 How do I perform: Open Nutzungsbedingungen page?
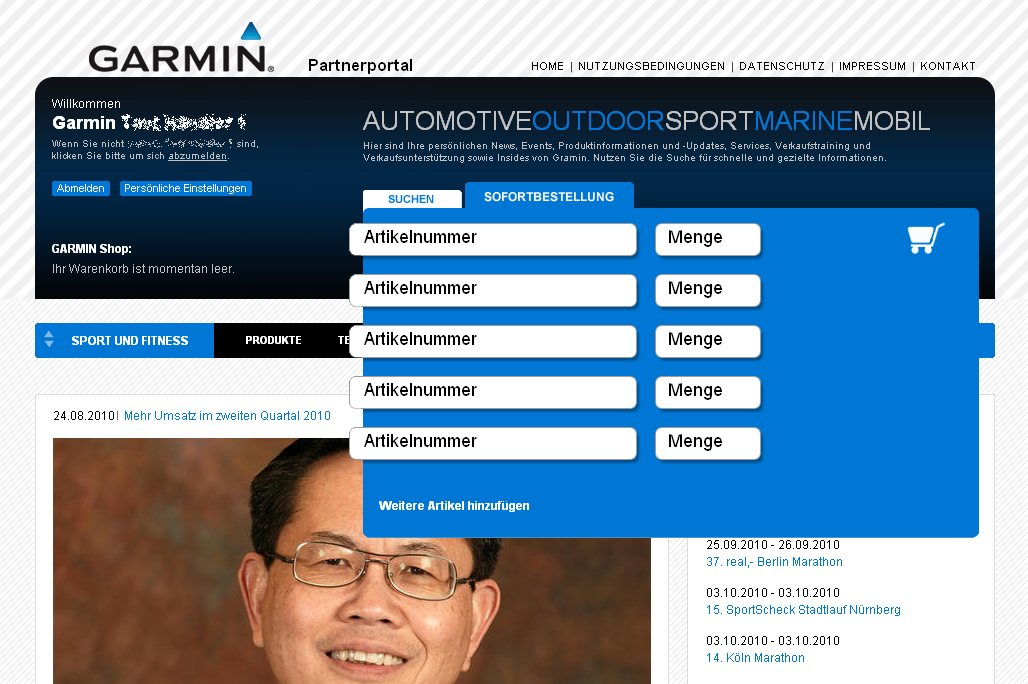point(651,67)
